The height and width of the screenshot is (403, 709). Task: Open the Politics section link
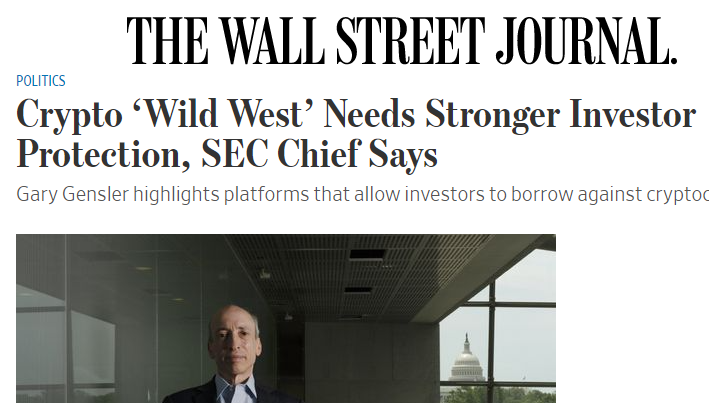click(41, 81)
